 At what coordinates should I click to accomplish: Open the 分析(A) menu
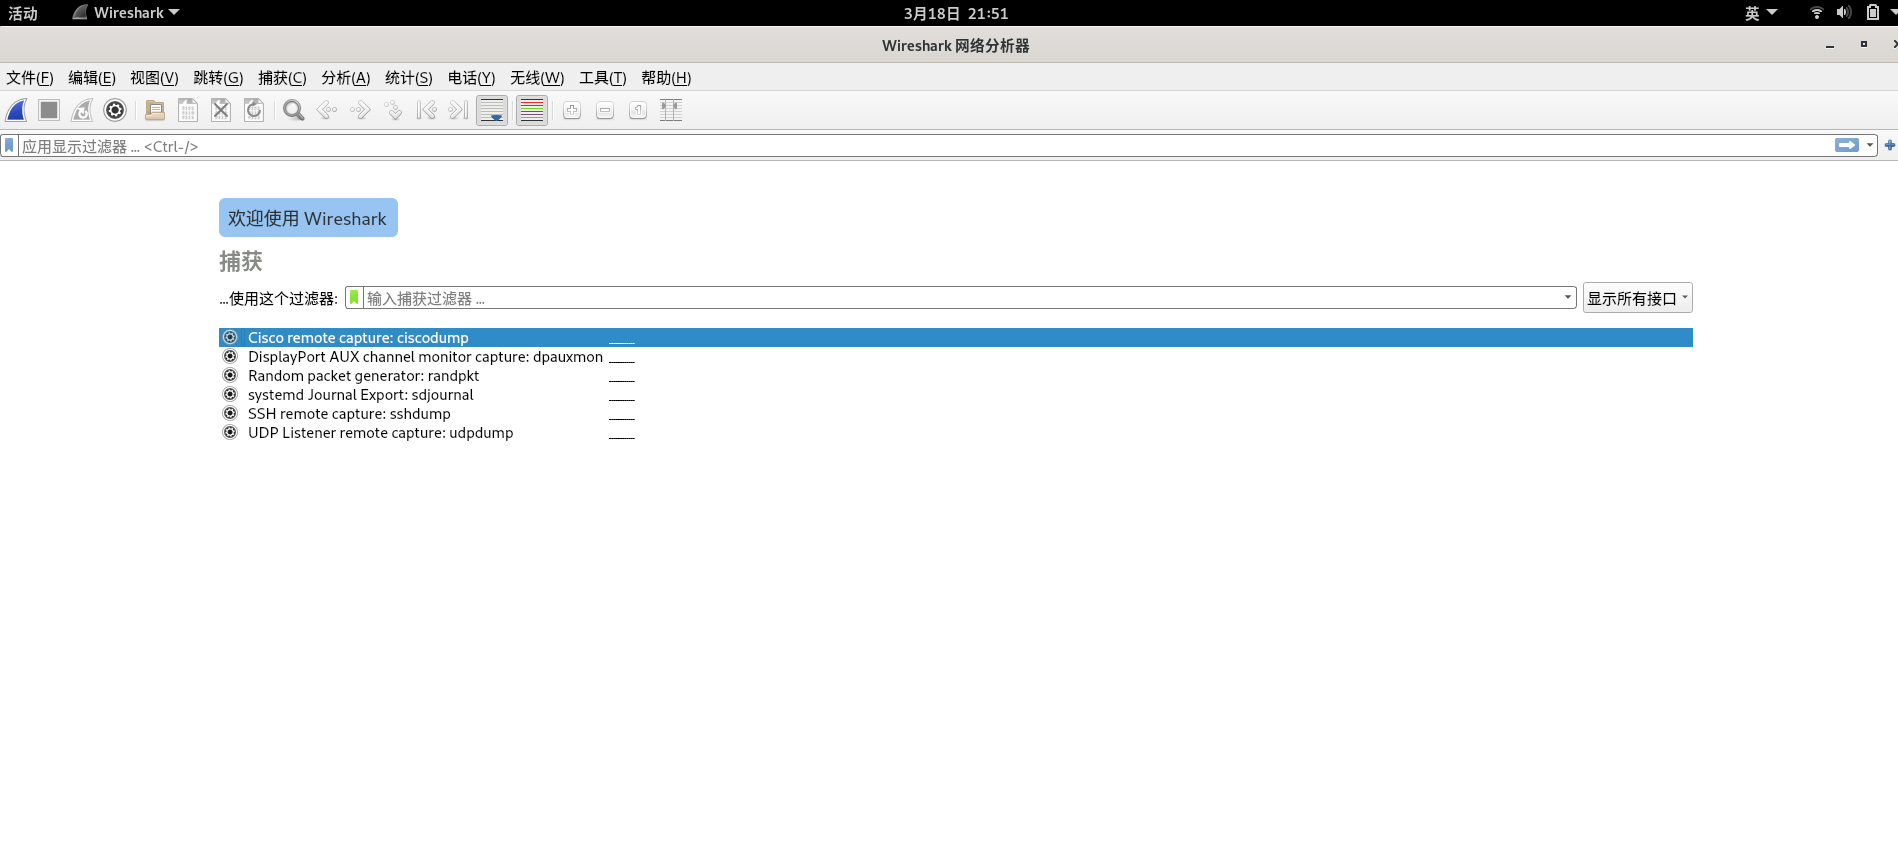(346, 78)
